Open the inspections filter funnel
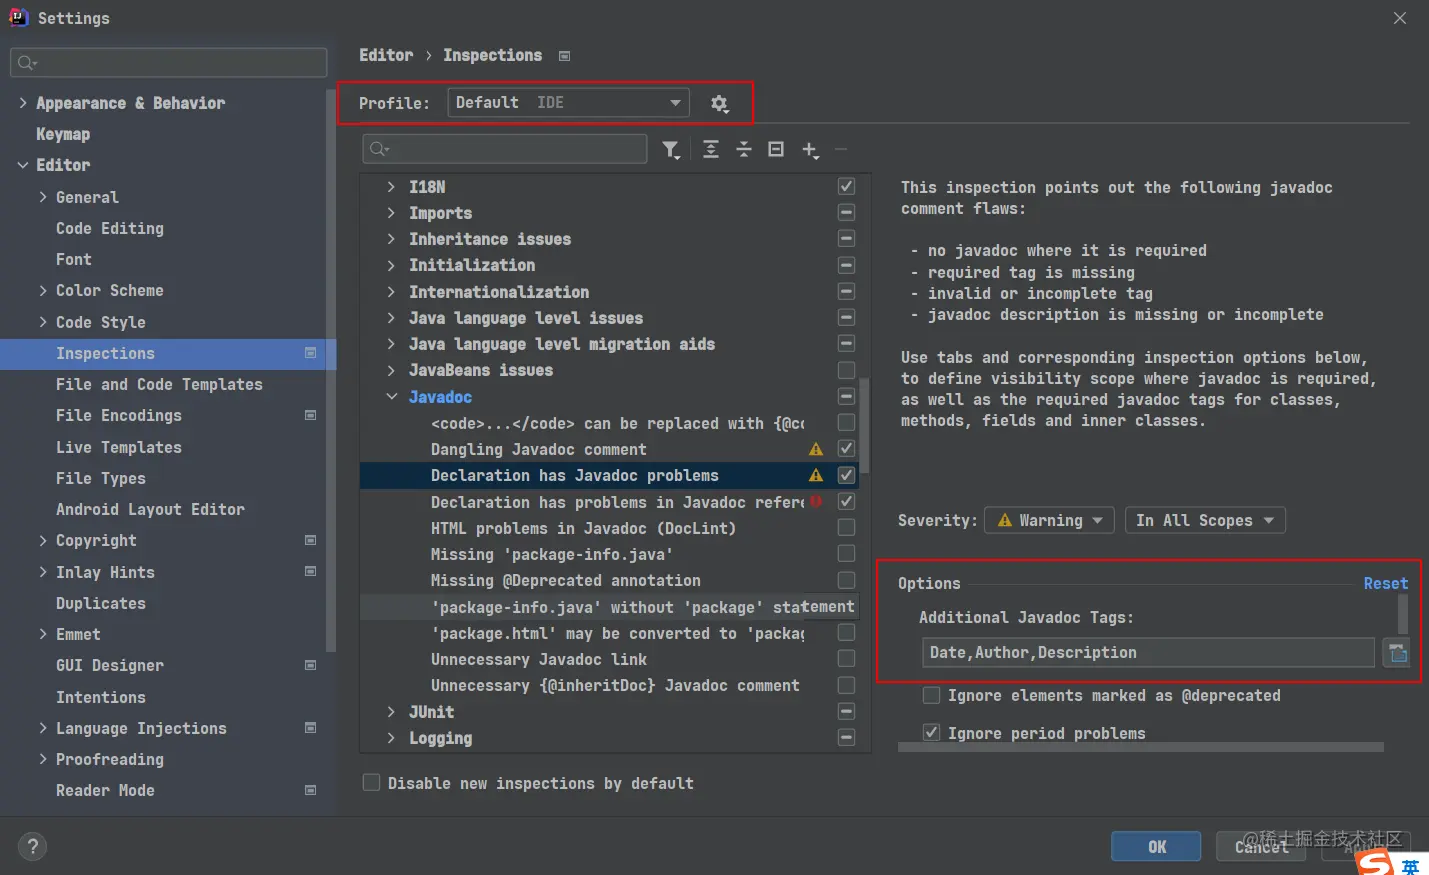 671,150
